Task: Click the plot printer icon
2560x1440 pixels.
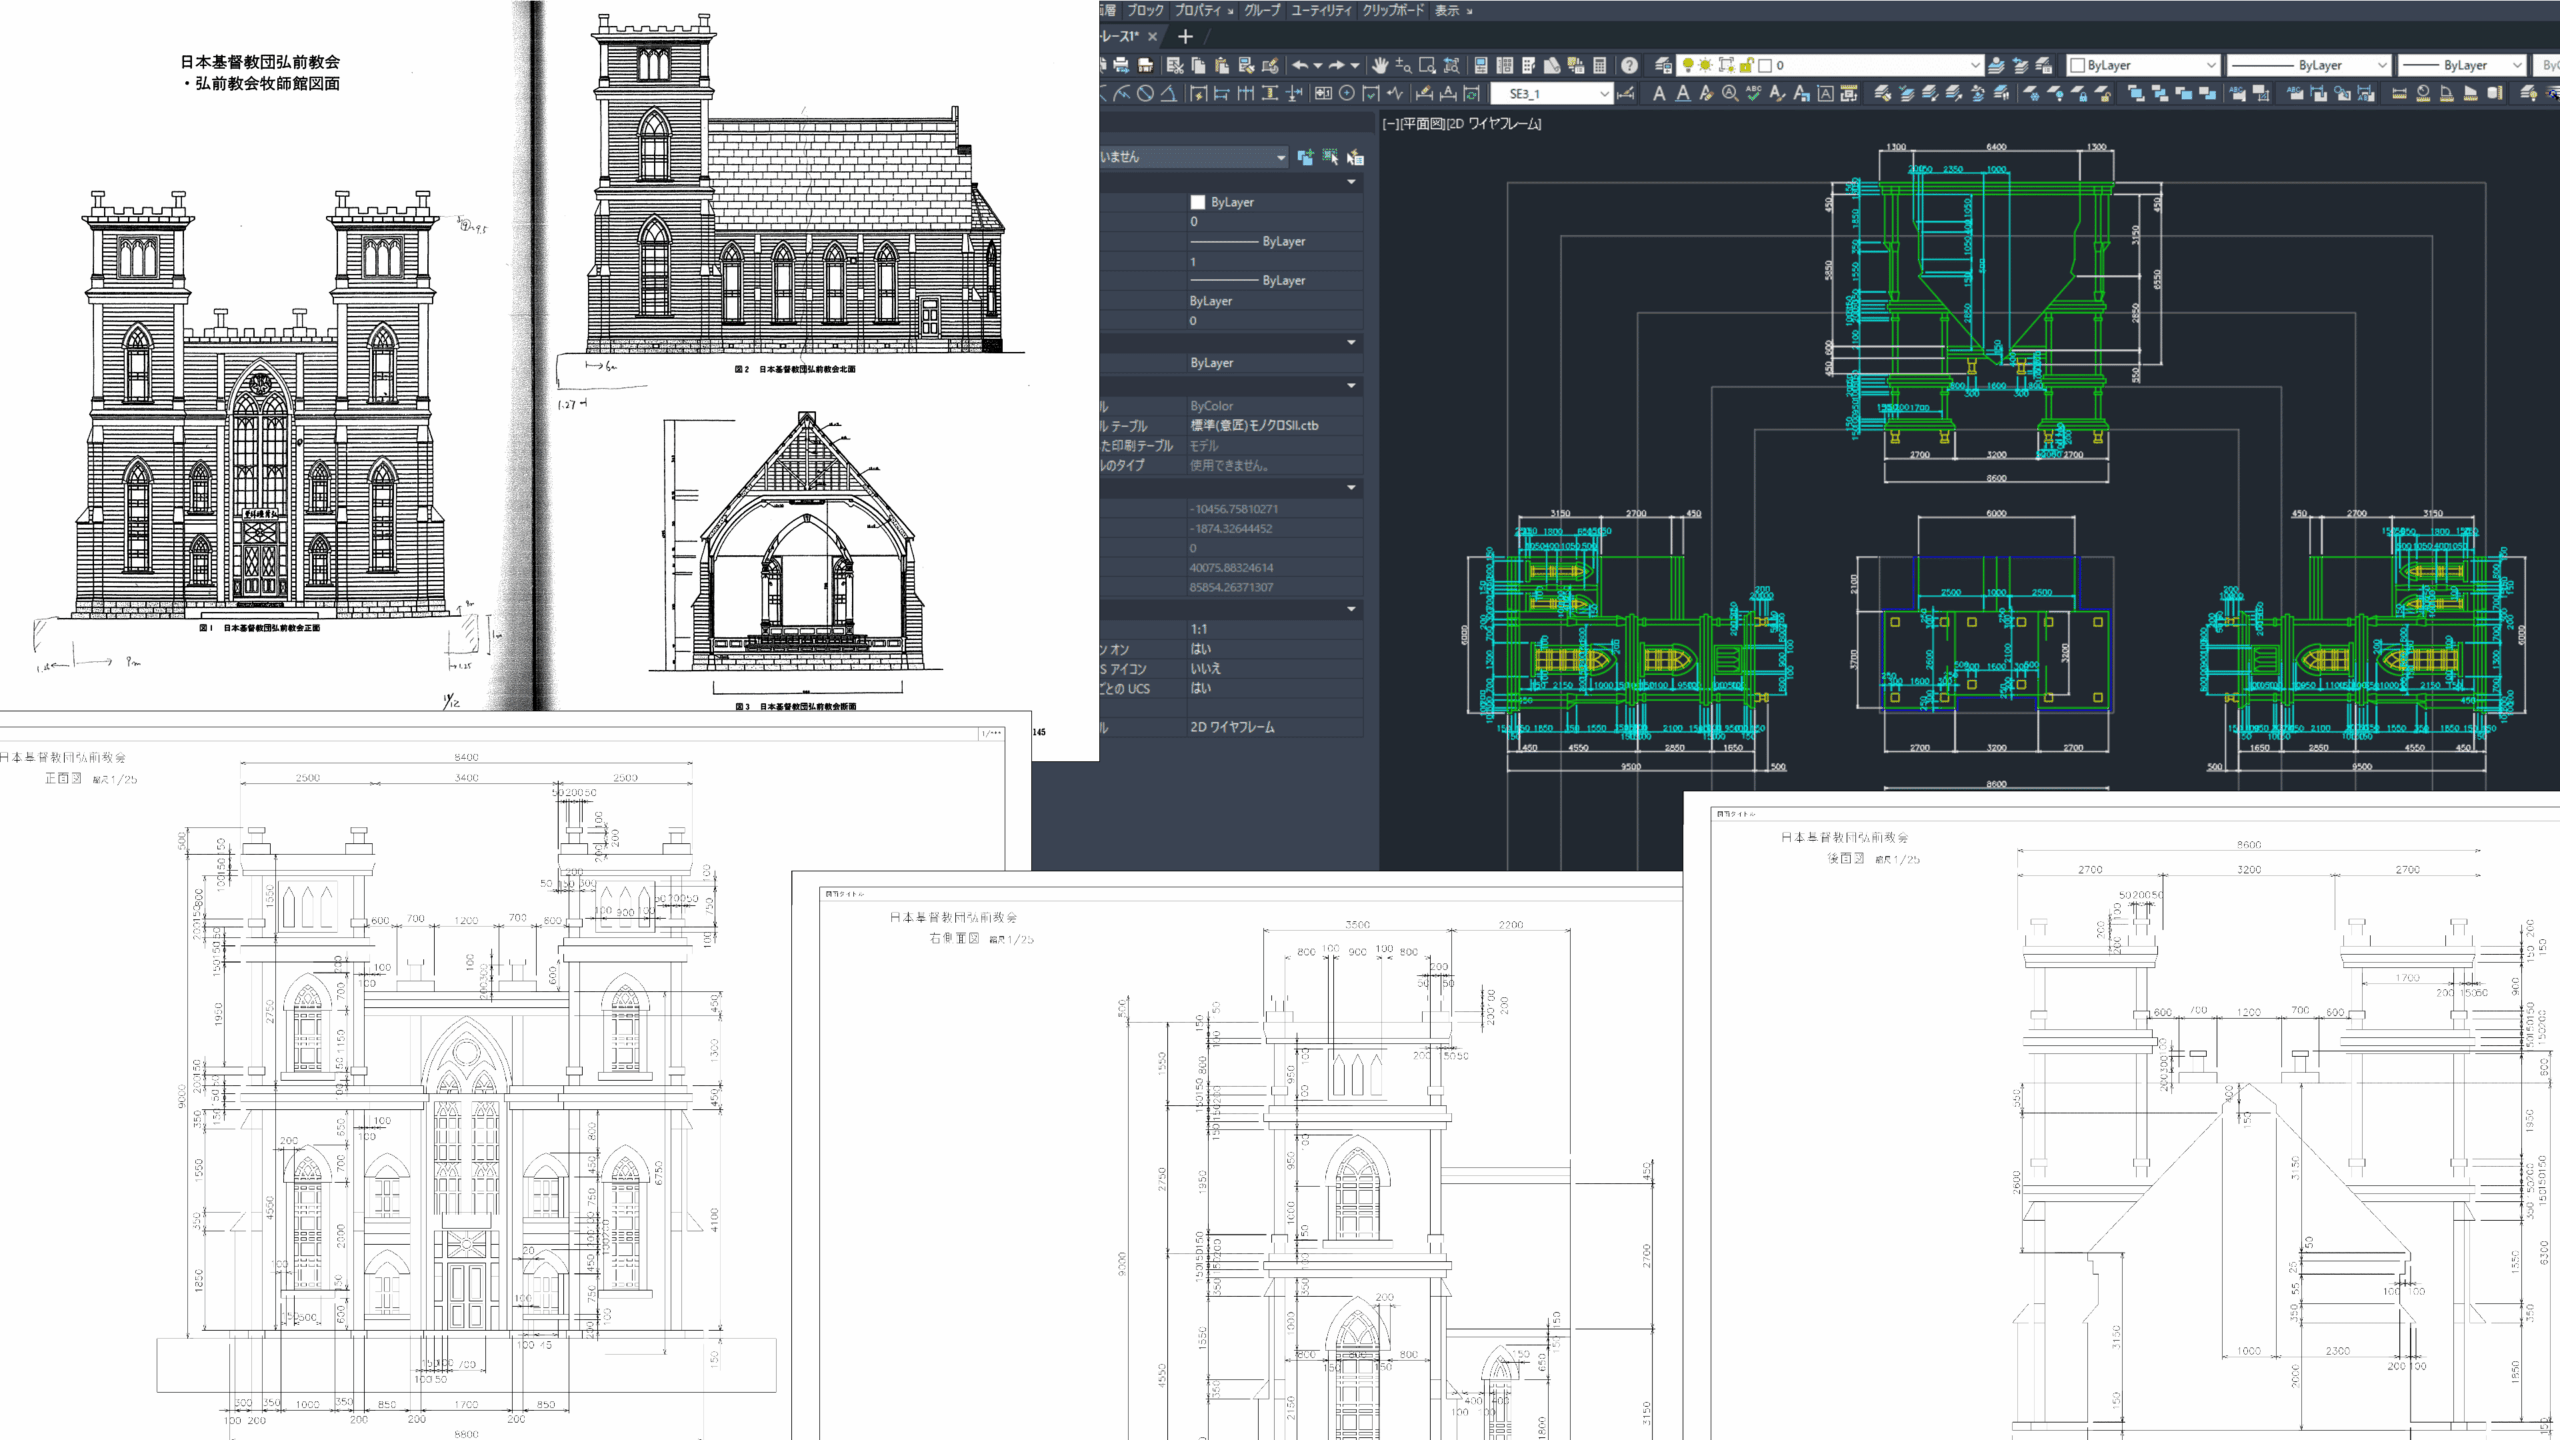Action: point(1121,65)
